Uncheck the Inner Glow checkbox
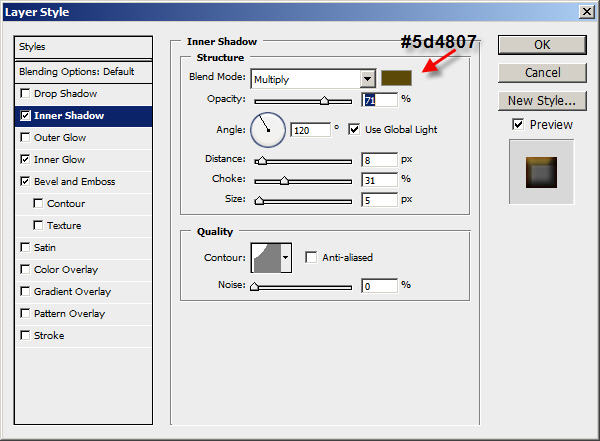The image size is (600, 441). tap(25, 159)
